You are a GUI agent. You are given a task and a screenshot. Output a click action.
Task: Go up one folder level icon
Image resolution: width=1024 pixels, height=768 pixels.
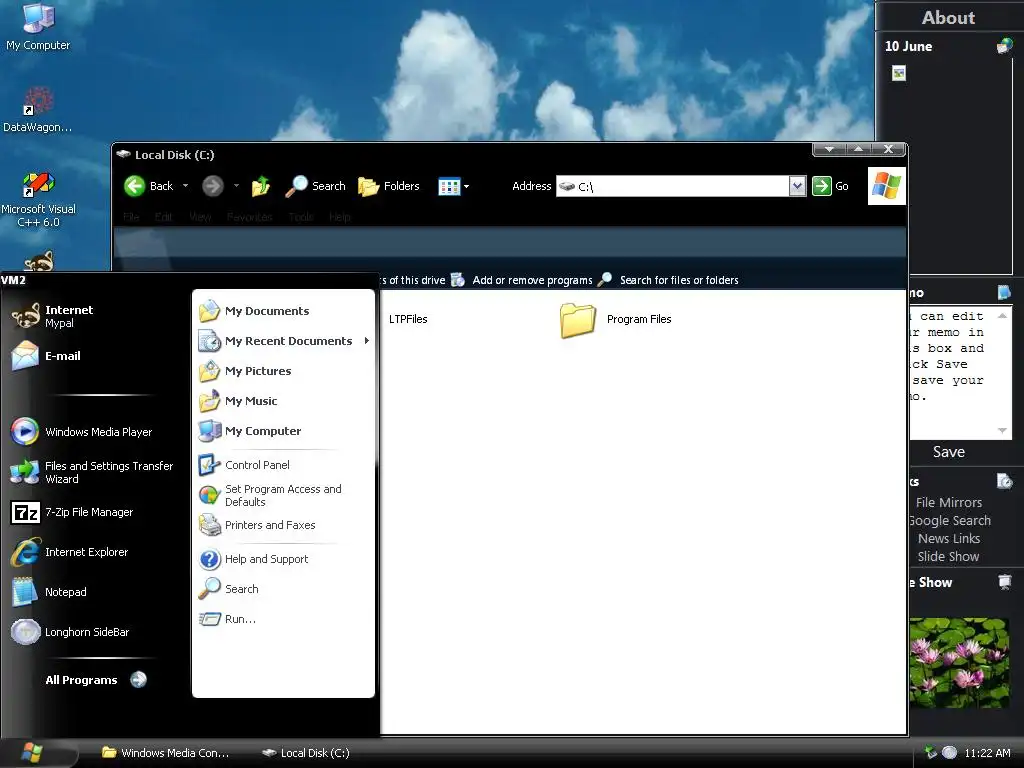[261, 186]
